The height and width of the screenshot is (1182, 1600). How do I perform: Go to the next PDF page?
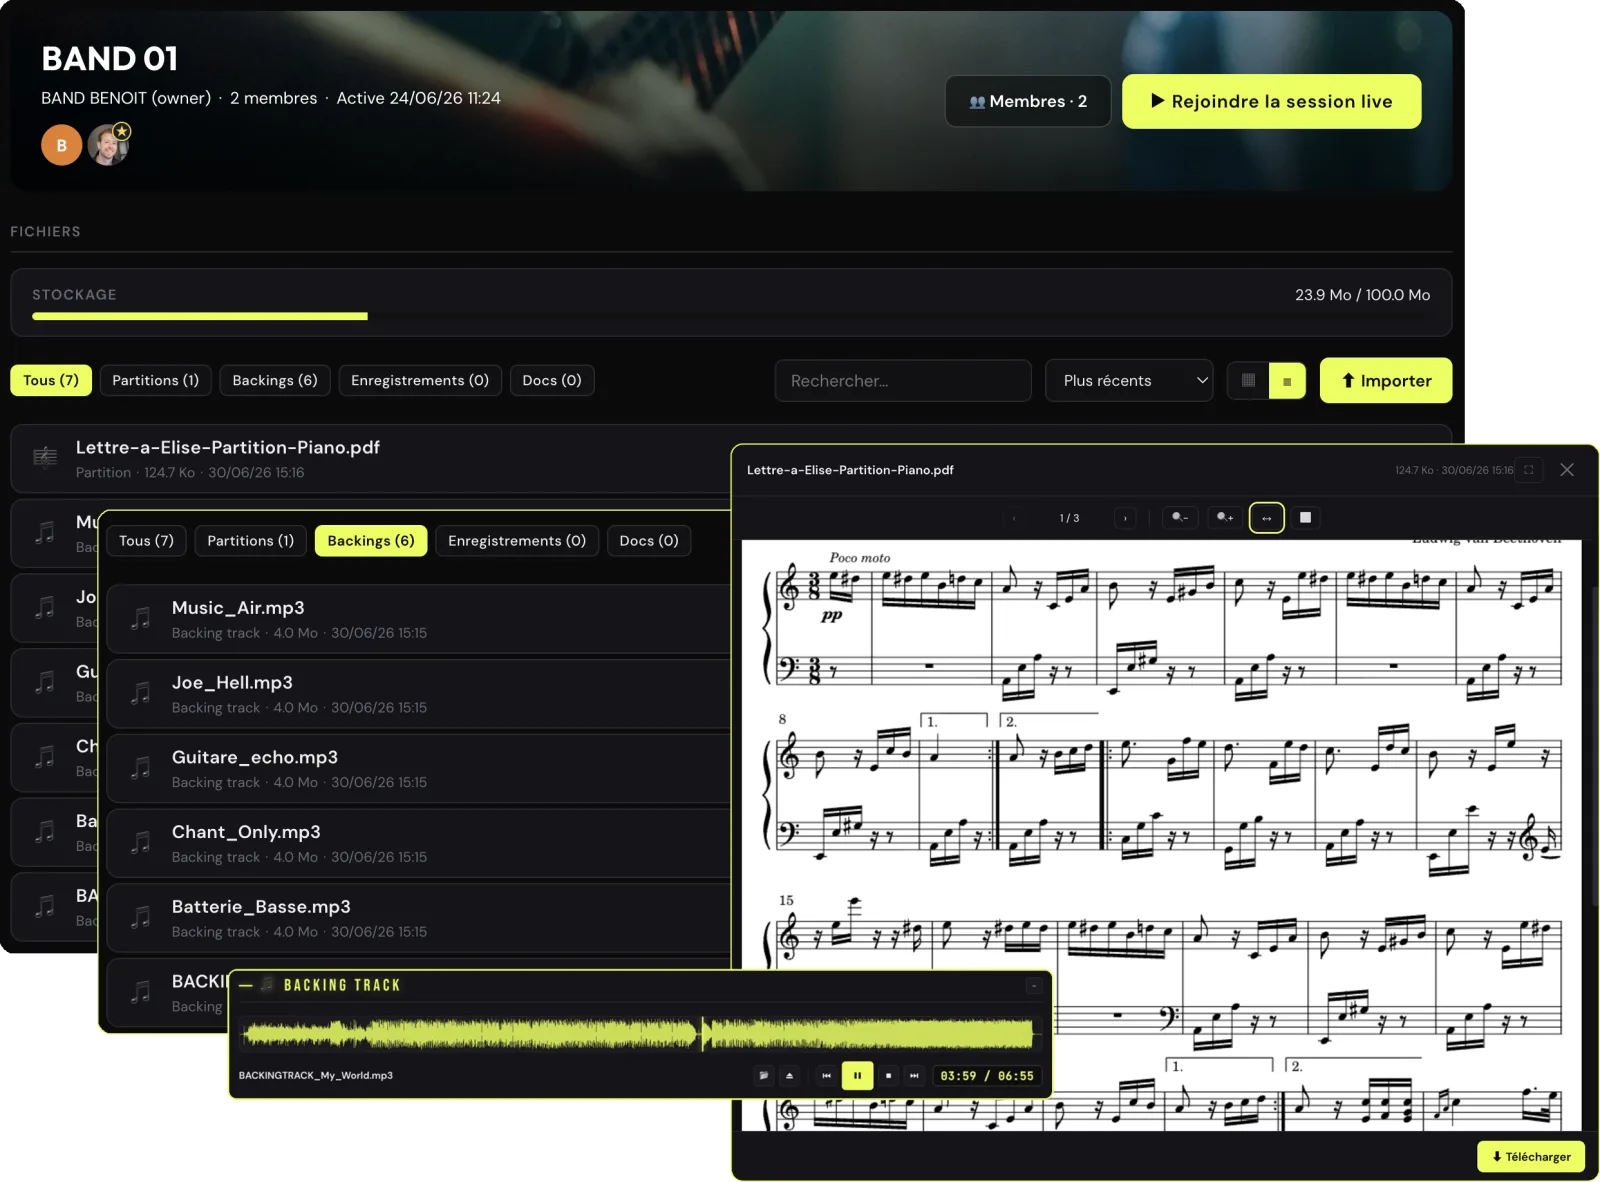tap(1125, 518)
